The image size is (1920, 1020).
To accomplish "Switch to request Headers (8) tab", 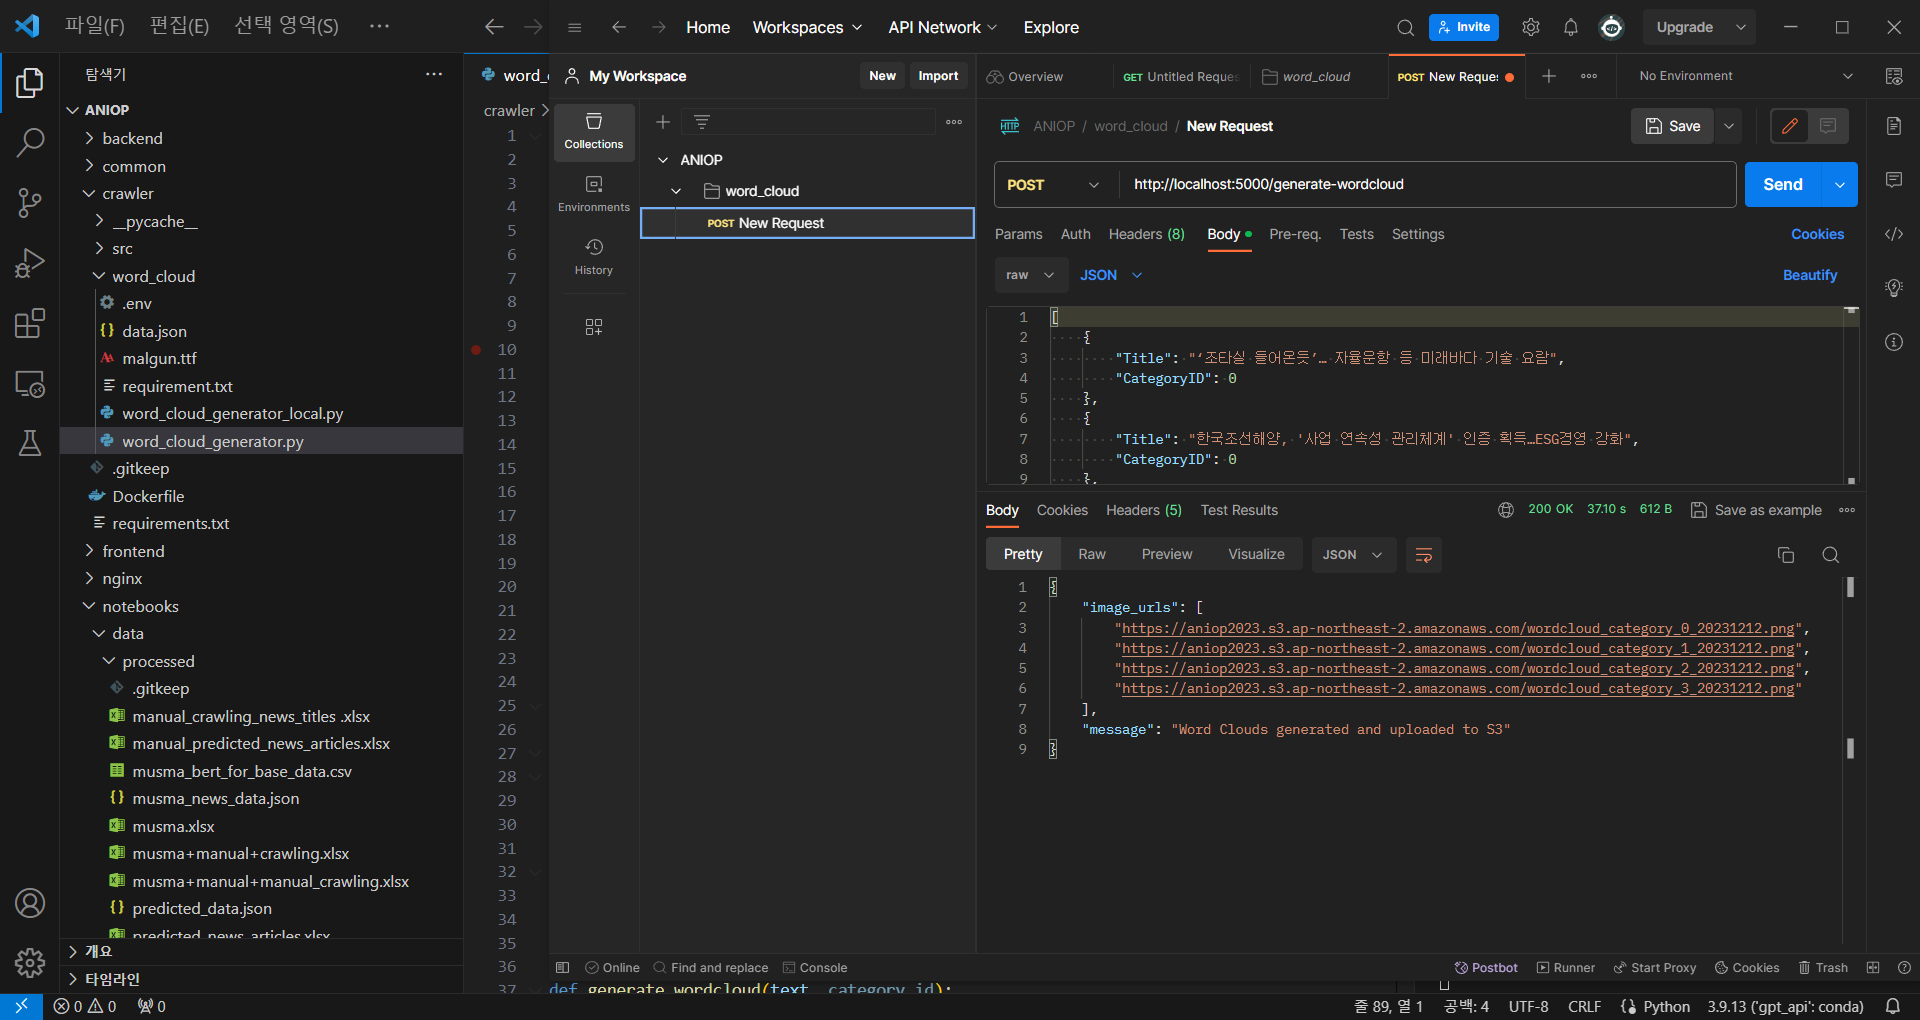I will coord(1146,234).
